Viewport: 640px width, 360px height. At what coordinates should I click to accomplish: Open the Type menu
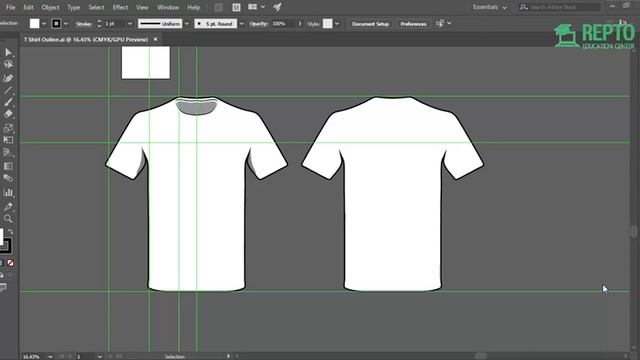pyautogui.click(x=73, y=7)
